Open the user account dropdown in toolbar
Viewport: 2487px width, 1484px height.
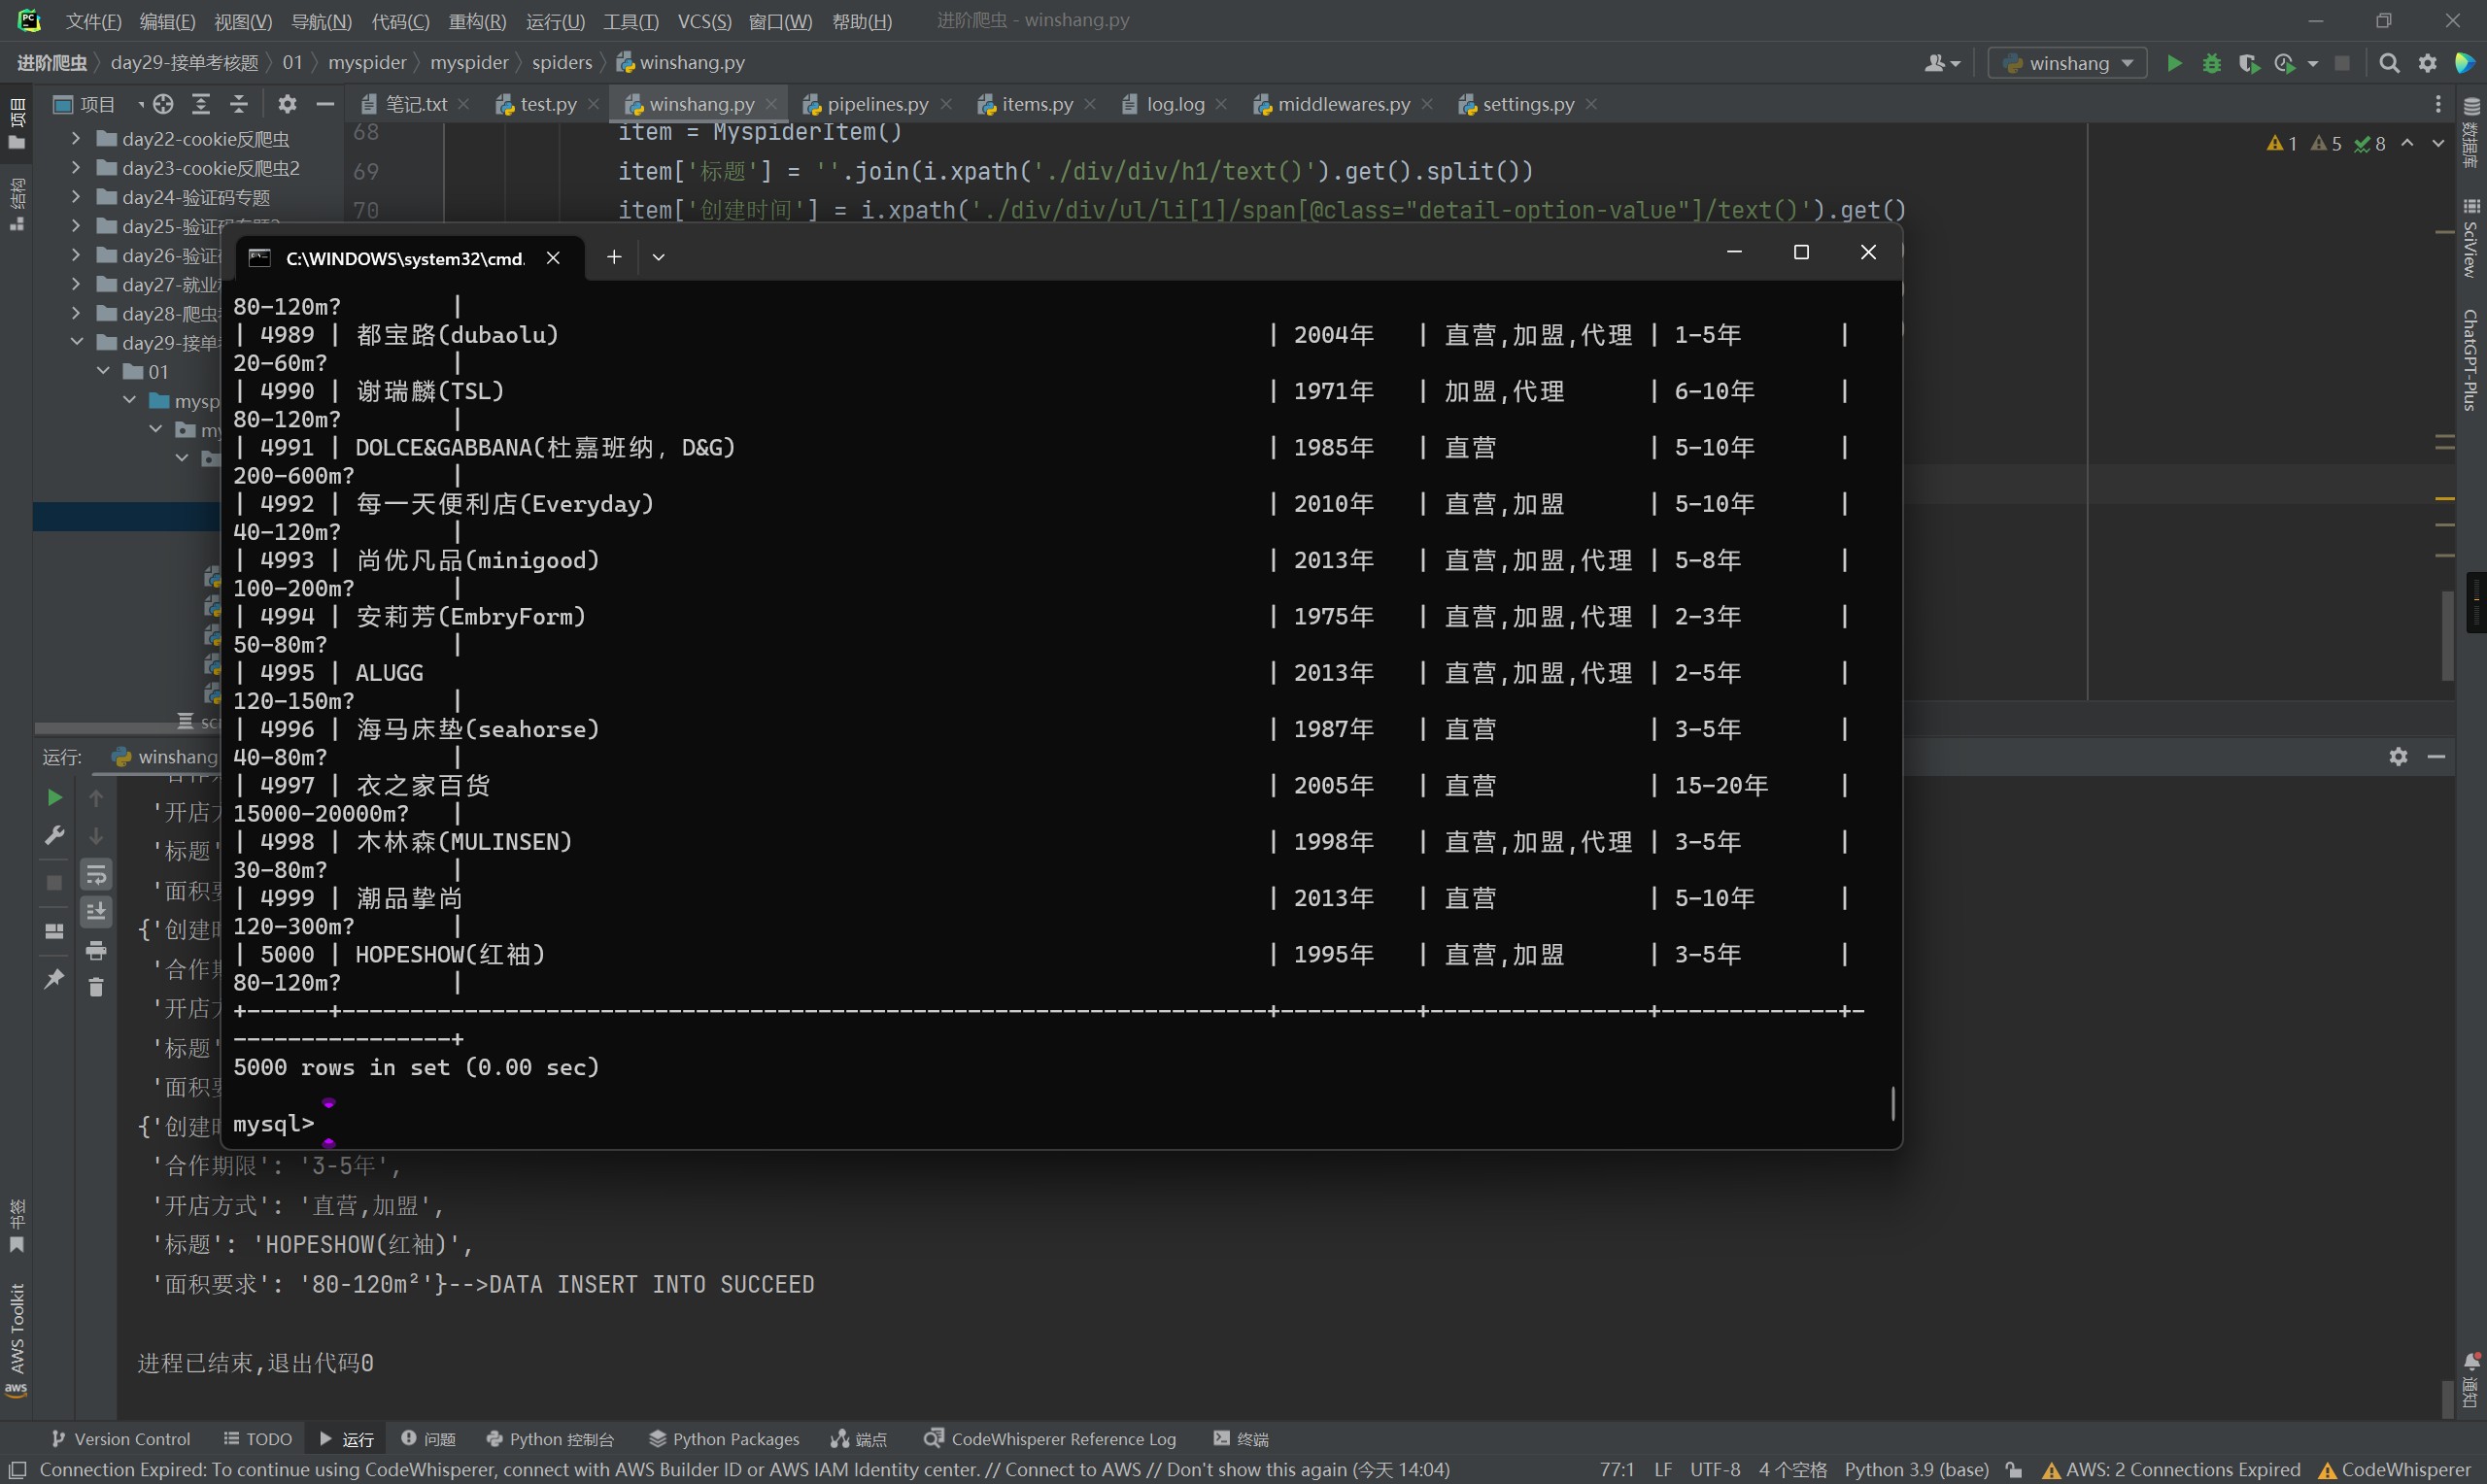pos(1942,63)
